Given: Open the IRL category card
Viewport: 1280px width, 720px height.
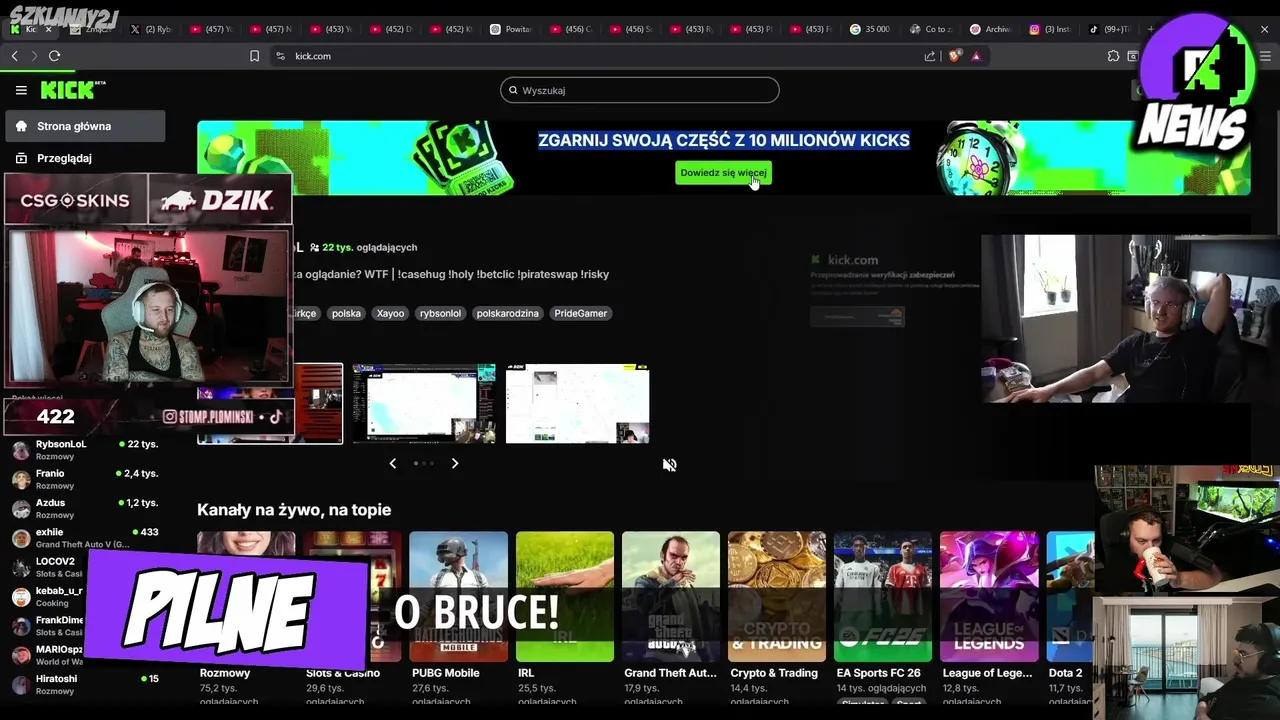Looking at the screenshot, I should click(x=565, y=596).
